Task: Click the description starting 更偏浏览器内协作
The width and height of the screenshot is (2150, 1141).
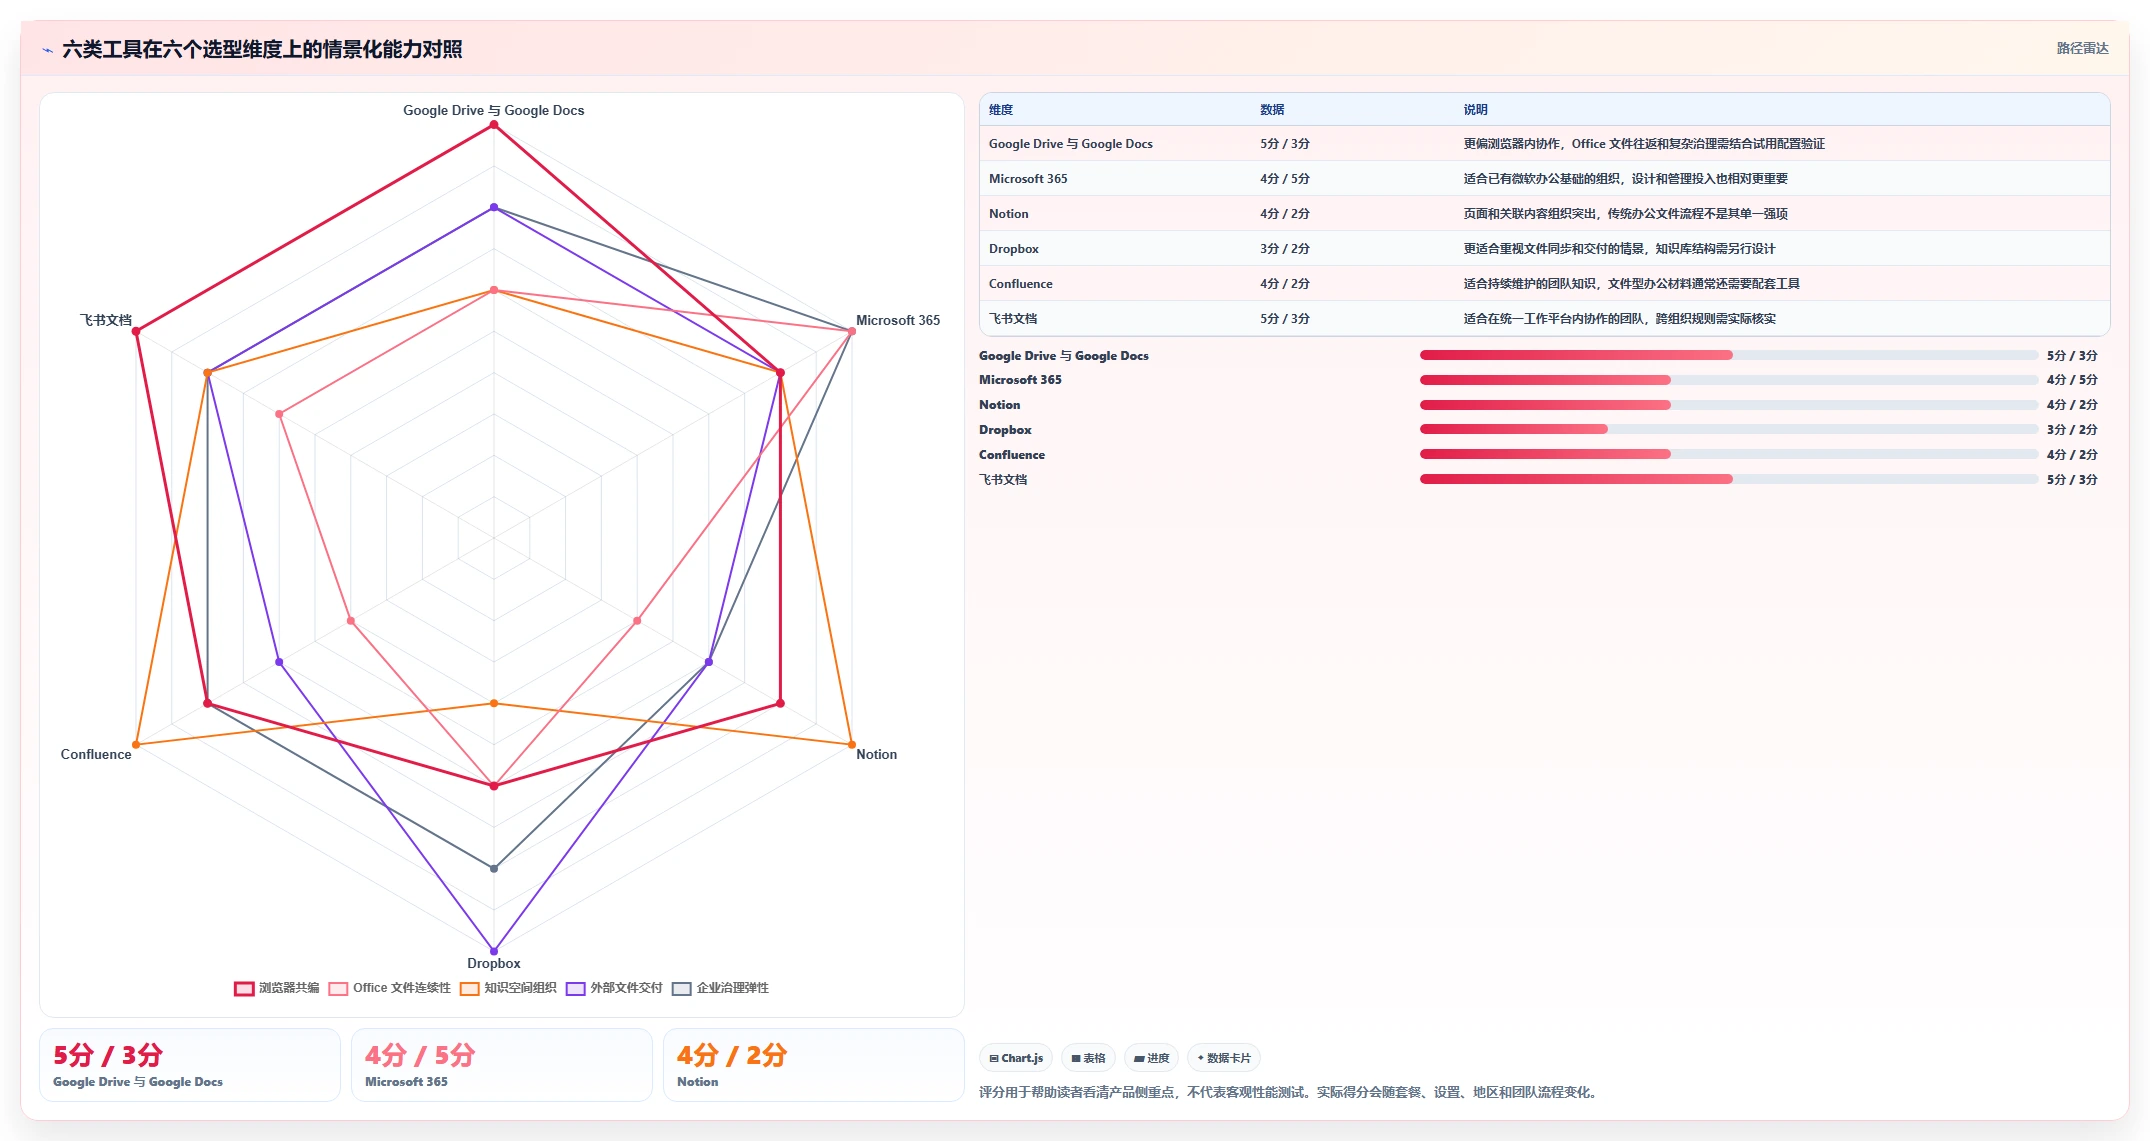Action: coord(1644,144)
